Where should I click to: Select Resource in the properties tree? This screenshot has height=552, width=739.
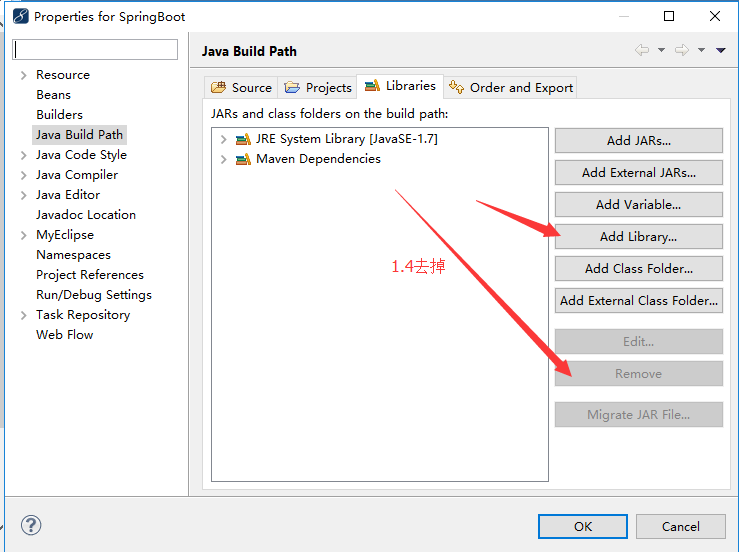[63, 75]
